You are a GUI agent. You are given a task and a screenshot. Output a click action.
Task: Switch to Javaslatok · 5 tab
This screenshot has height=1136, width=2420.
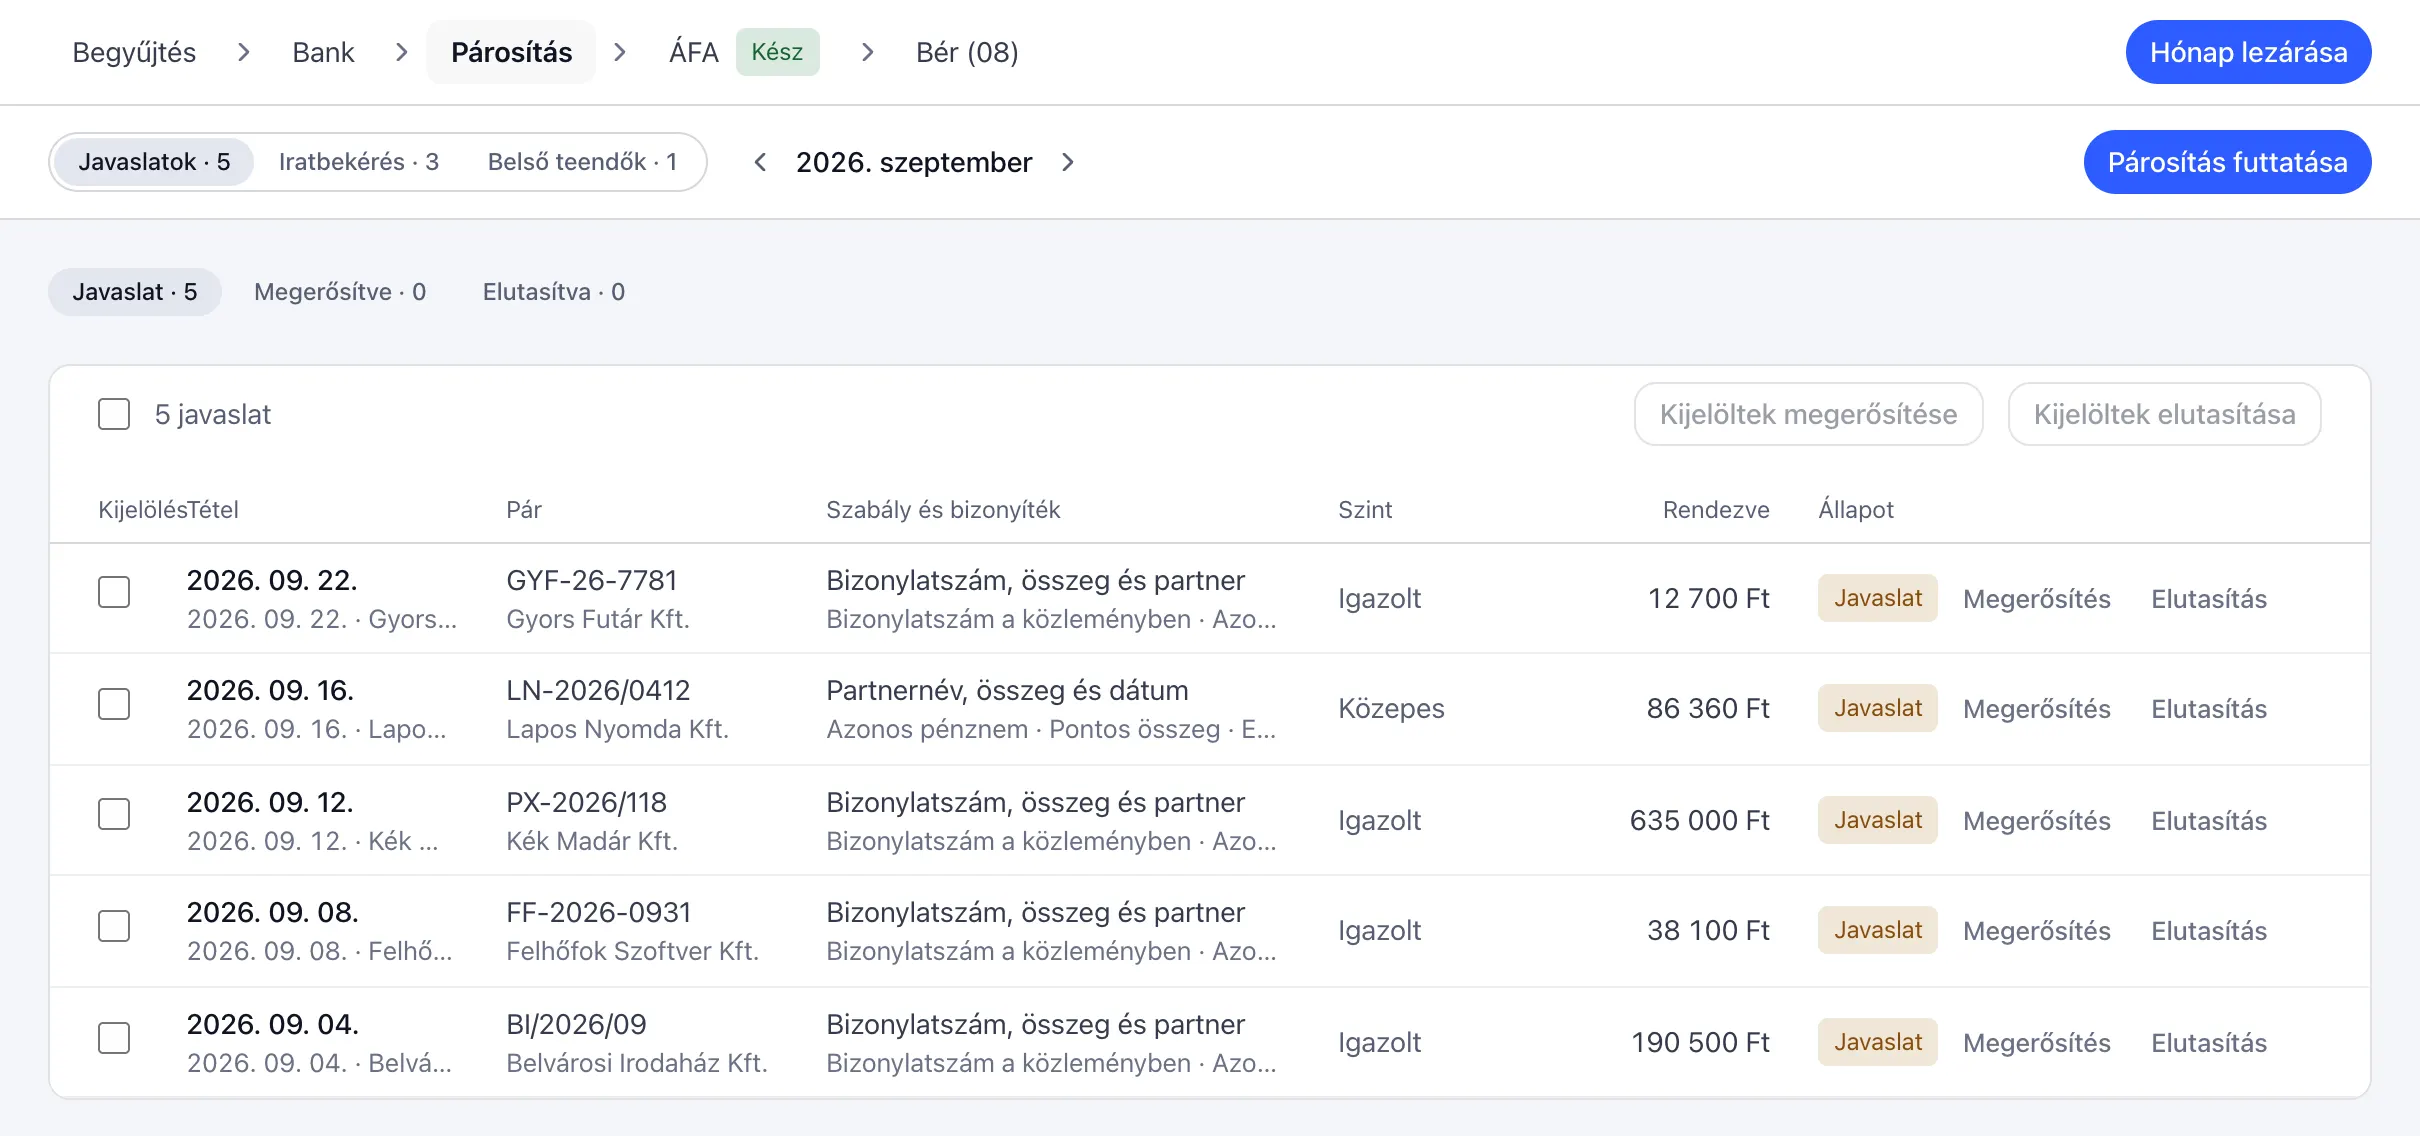click(154, 162)
